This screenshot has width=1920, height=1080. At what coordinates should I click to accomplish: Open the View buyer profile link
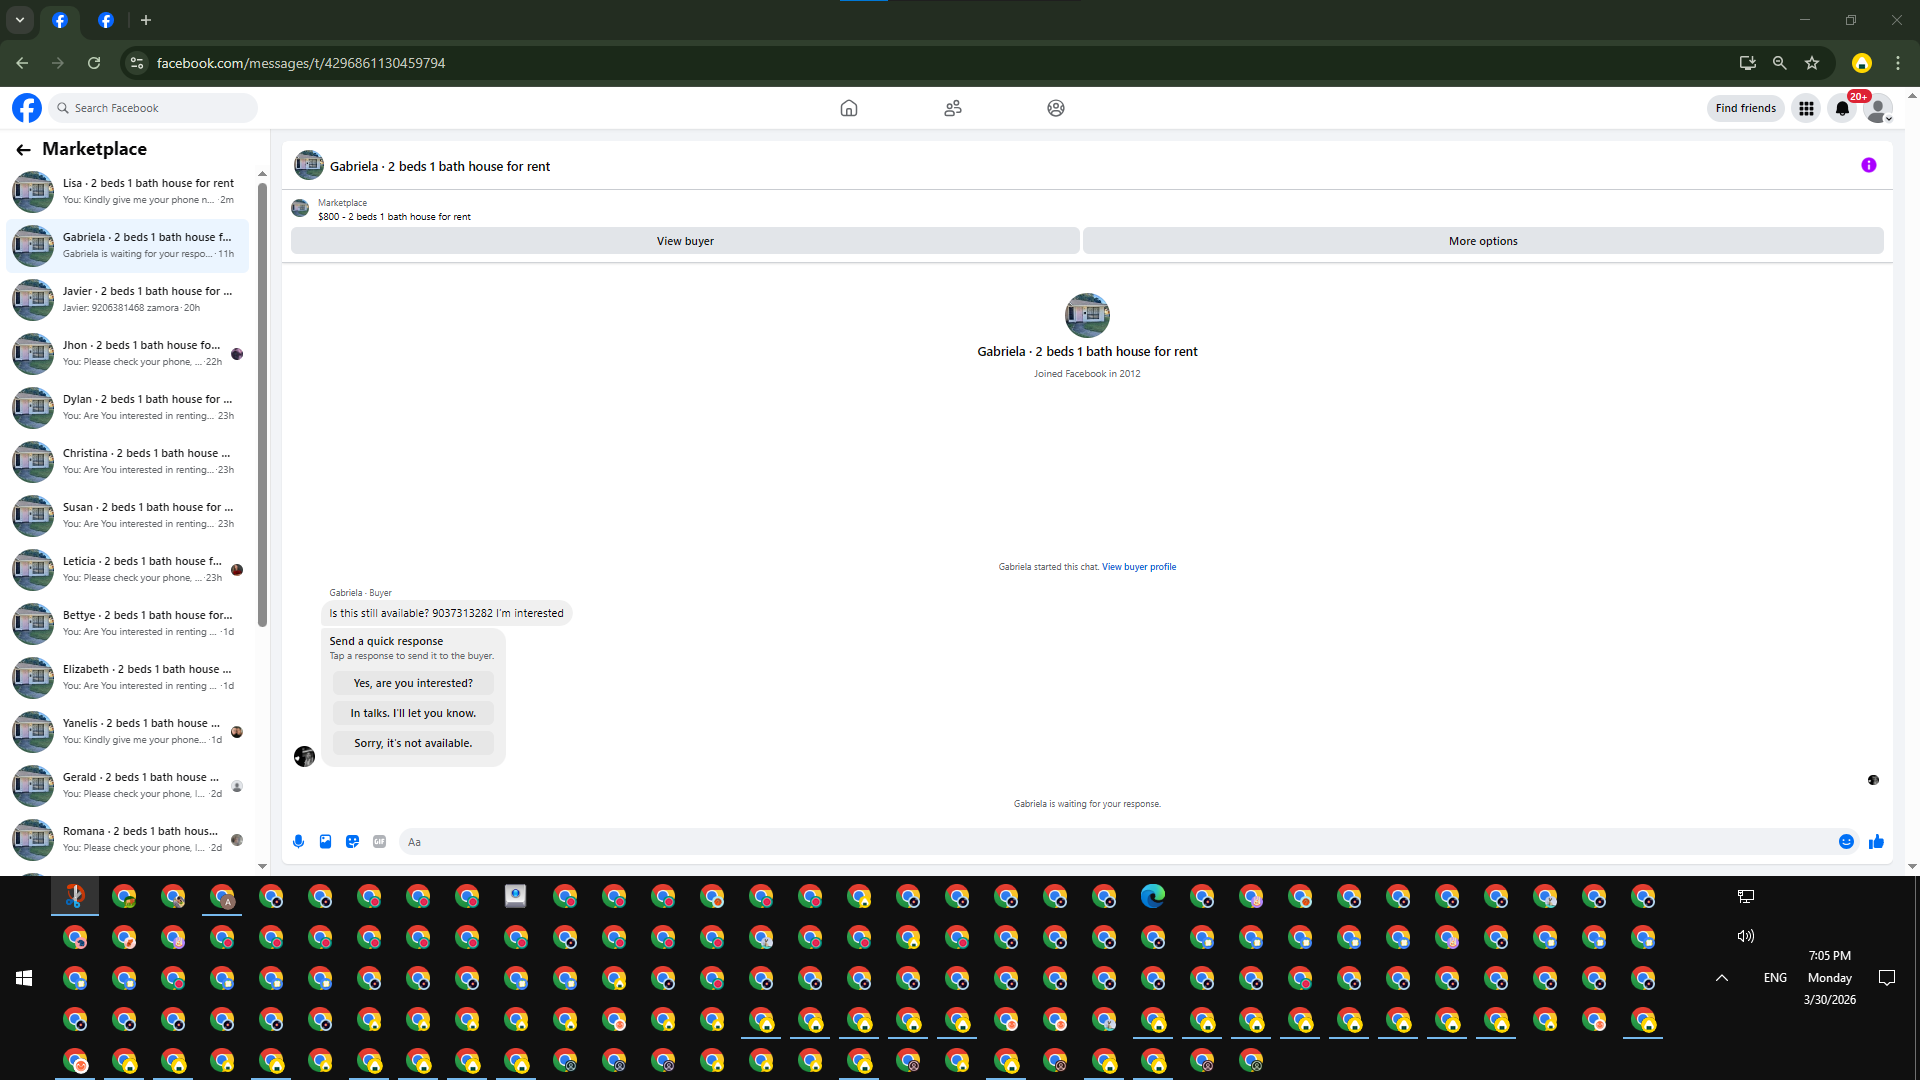click(x=1139, y=567)
